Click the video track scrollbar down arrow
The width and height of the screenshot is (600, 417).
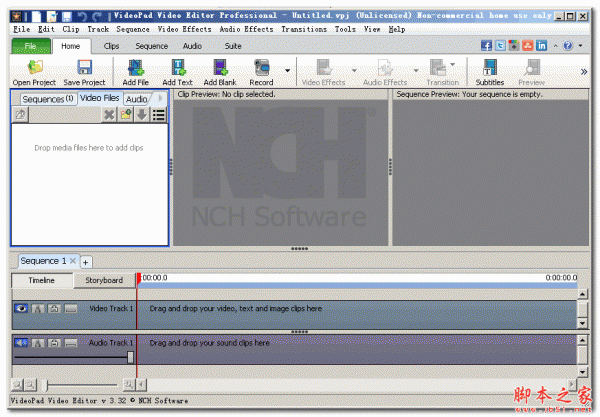[x=582, y=323]
